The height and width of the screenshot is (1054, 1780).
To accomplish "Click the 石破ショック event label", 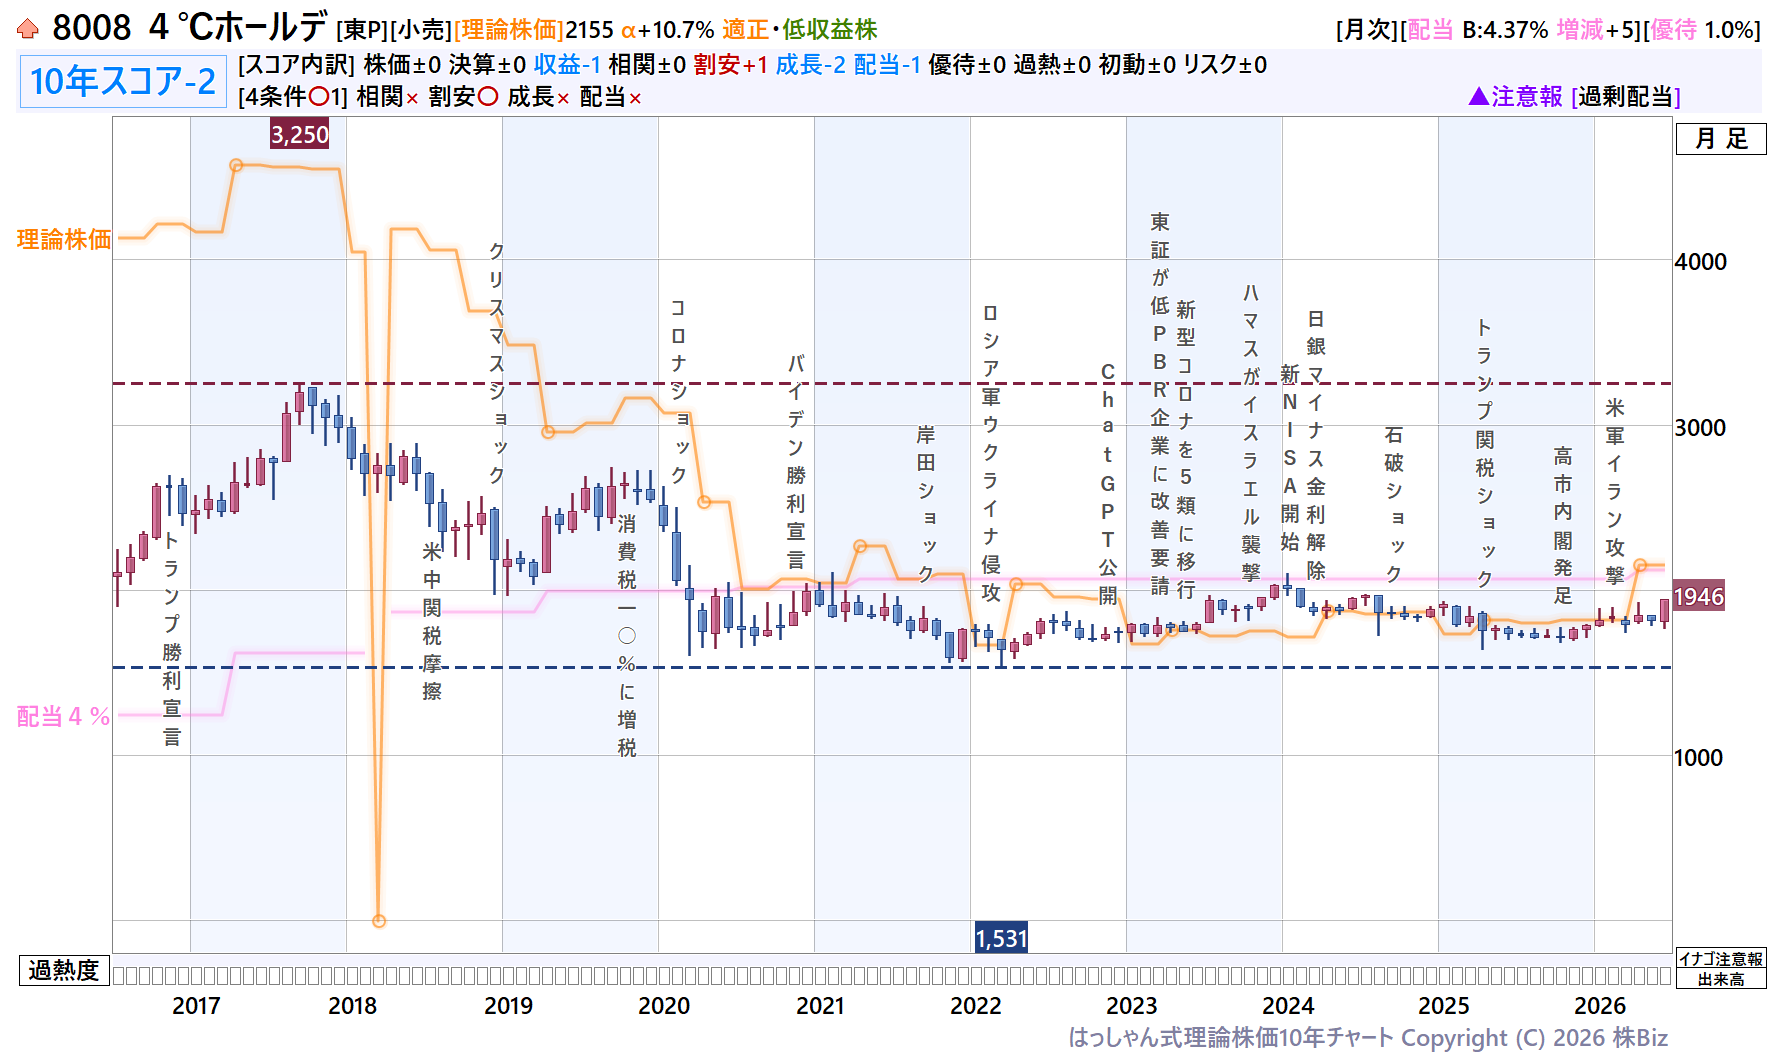I will [1394, 504].
